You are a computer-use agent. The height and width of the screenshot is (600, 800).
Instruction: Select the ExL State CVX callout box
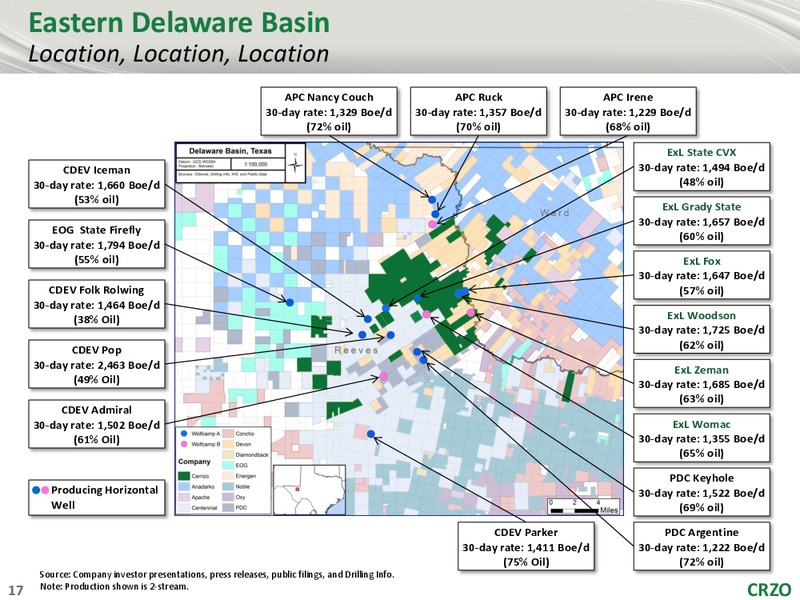[702, 167]
